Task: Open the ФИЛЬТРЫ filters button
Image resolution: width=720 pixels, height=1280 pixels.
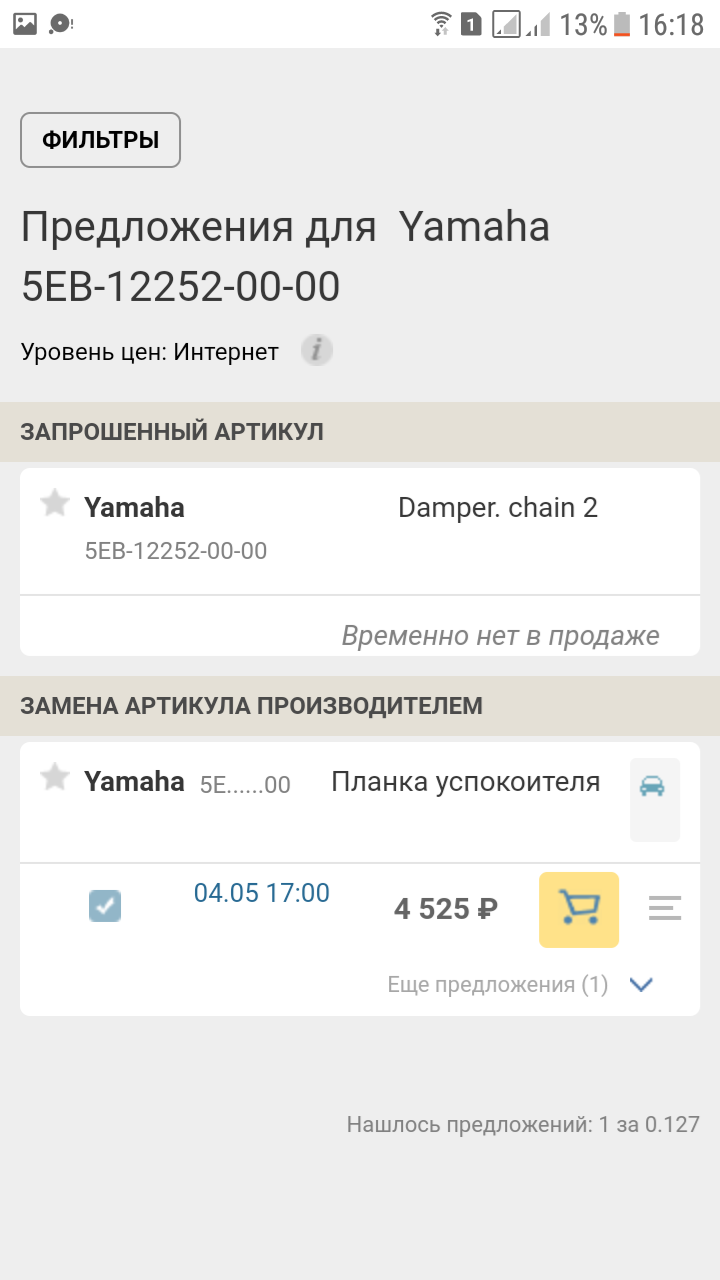Action: pyautogui.click(x=100, y=140)
